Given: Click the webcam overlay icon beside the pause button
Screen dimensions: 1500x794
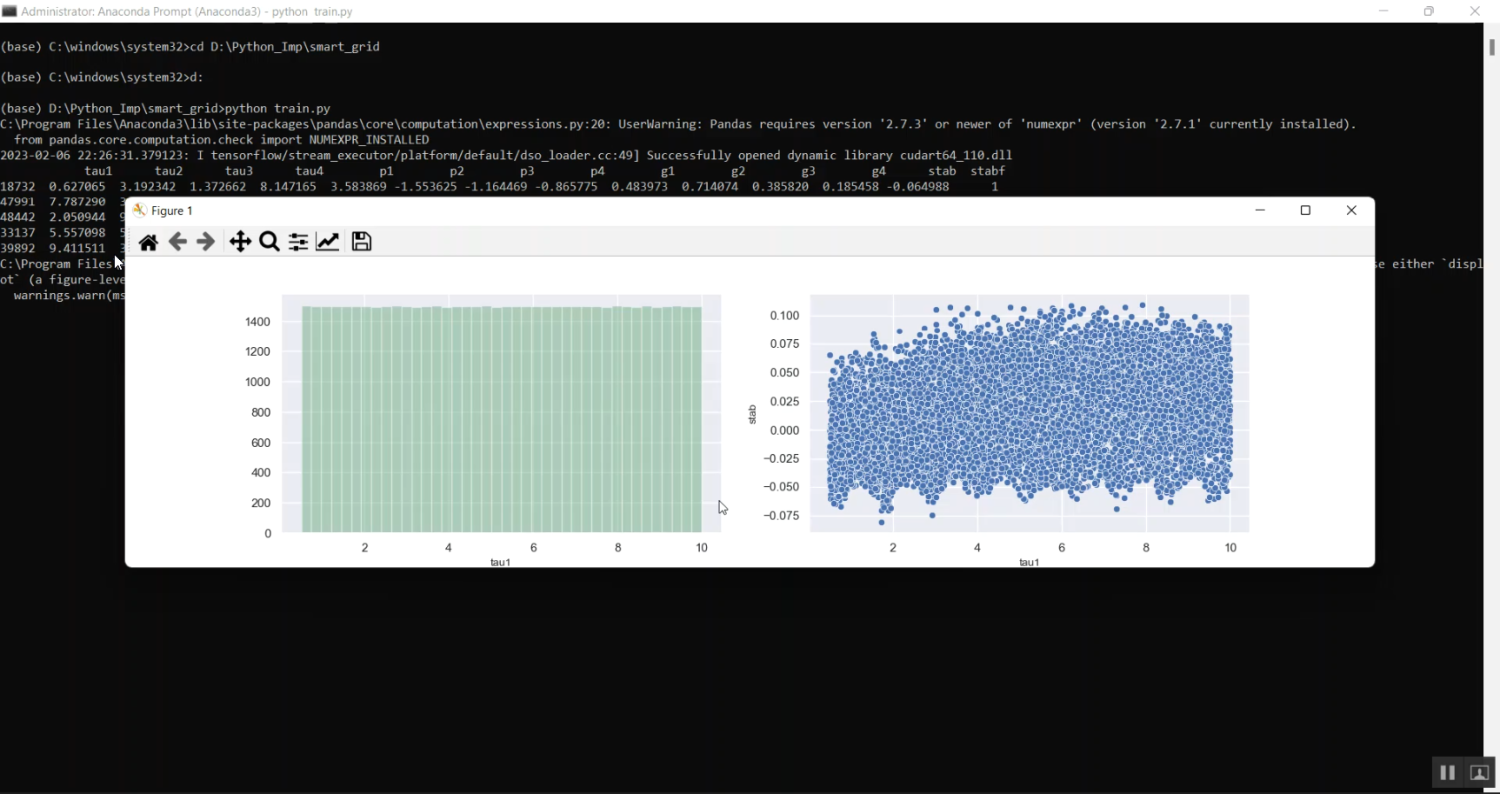Looking at the screenshot, I should tap(1480, 773).
